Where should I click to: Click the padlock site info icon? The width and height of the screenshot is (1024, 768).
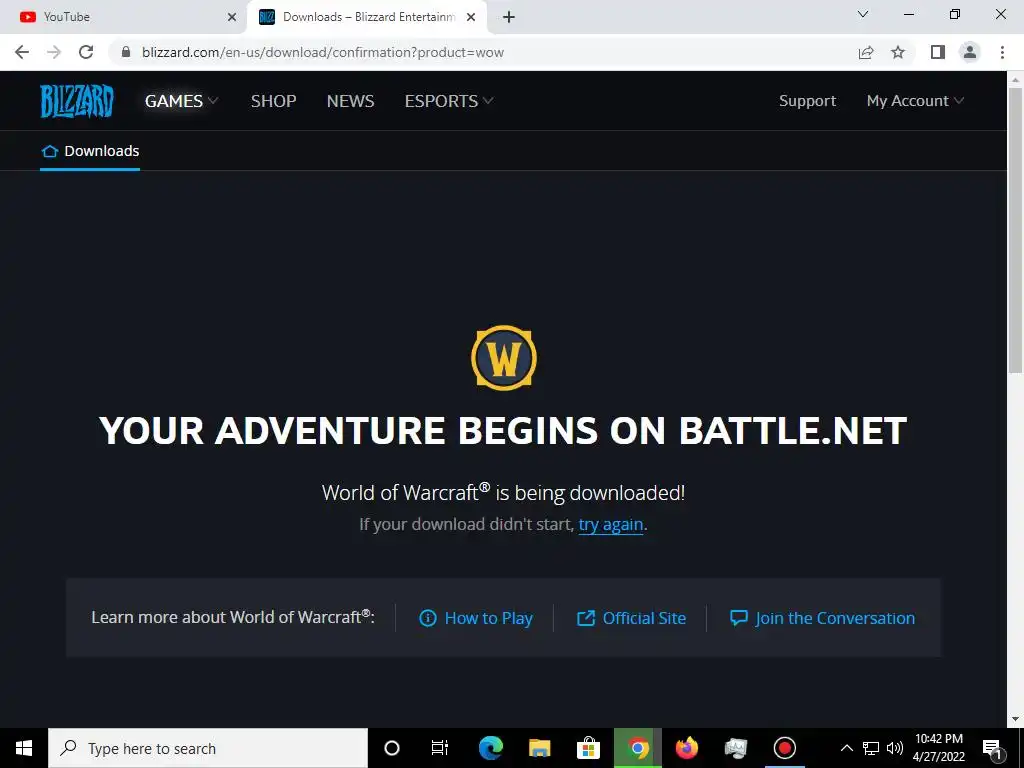click(126, 52)
